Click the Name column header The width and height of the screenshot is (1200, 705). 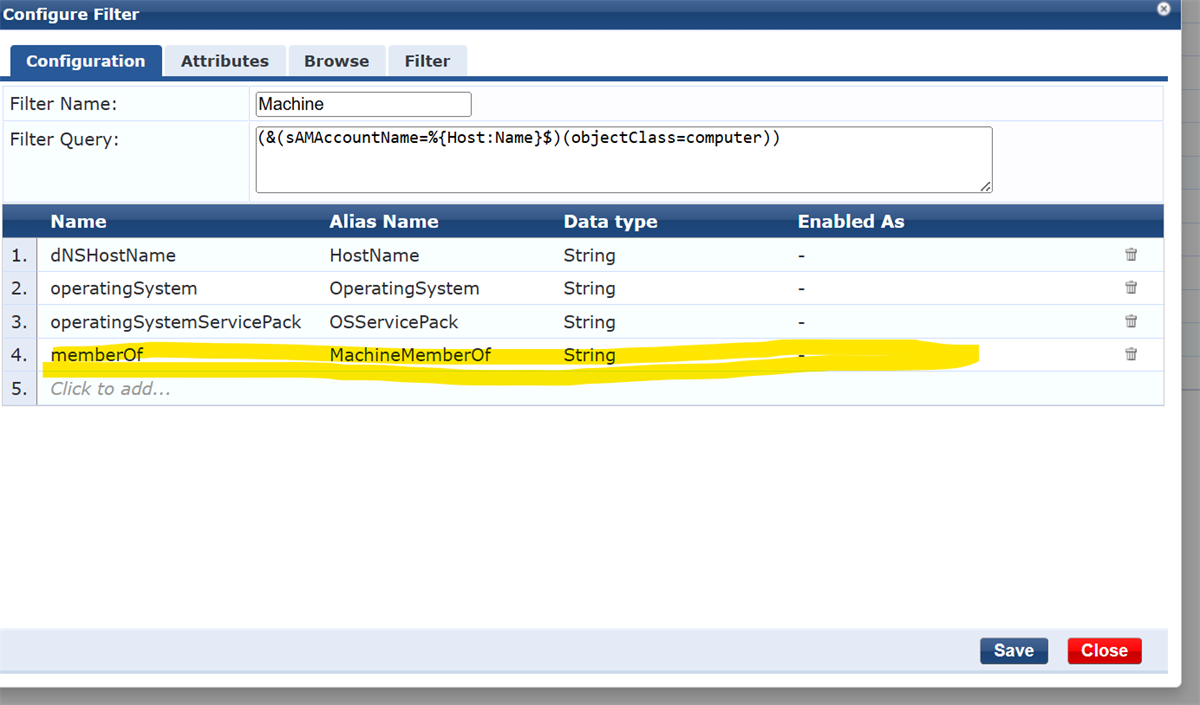(x=78, y=221)
